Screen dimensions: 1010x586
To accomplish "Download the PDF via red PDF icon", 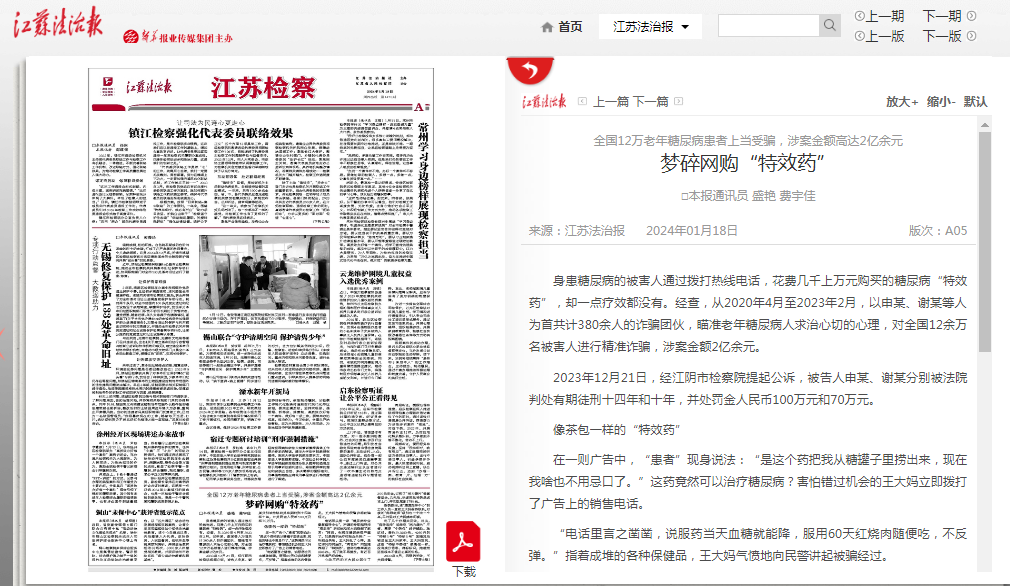I will [463, 542].
